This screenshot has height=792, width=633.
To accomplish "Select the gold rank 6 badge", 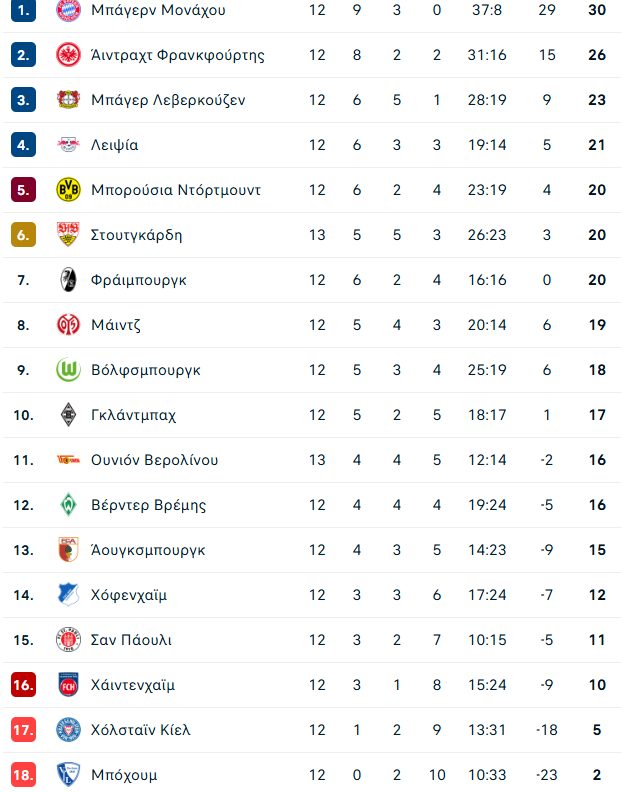I will click(23, 235).
